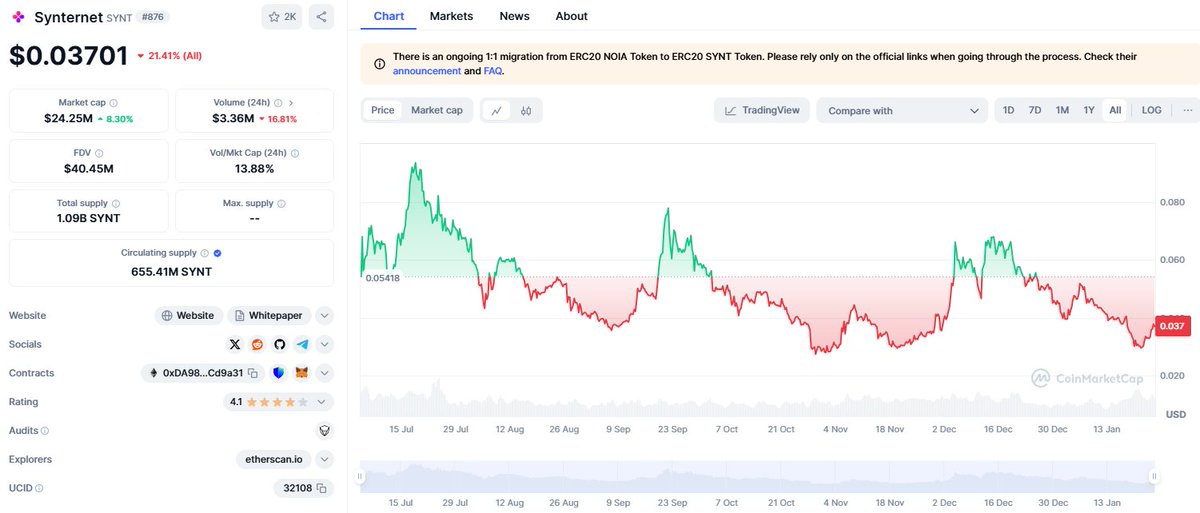Click the info icon next to Max. supply
The image size is (1200, 513).
(x=283, y=203)
